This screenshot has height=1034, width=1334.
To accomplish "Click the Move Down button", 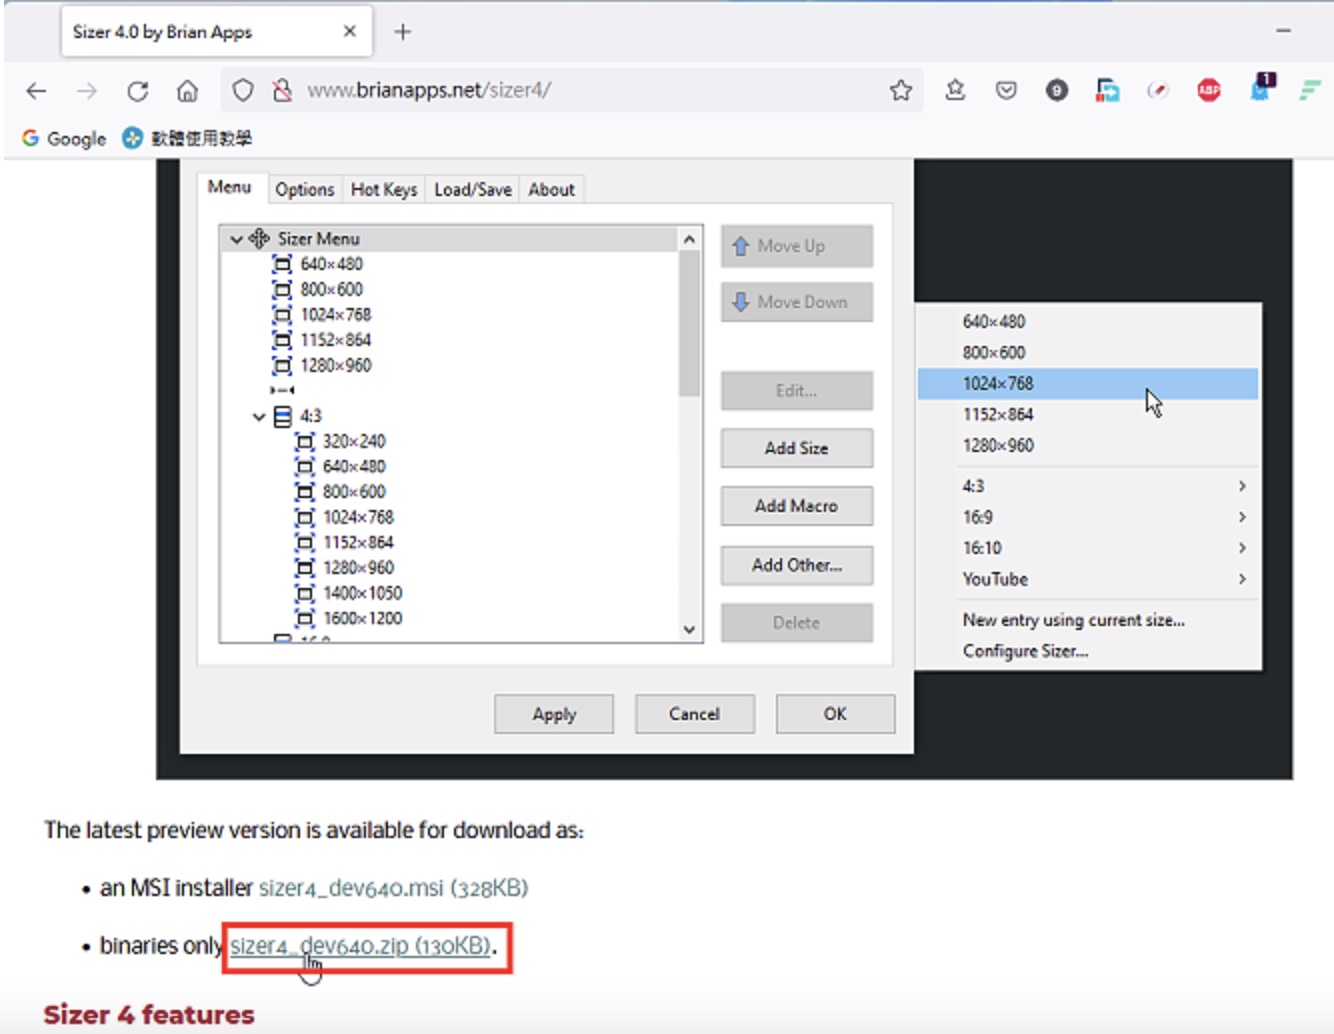I will tap(797, 302).
